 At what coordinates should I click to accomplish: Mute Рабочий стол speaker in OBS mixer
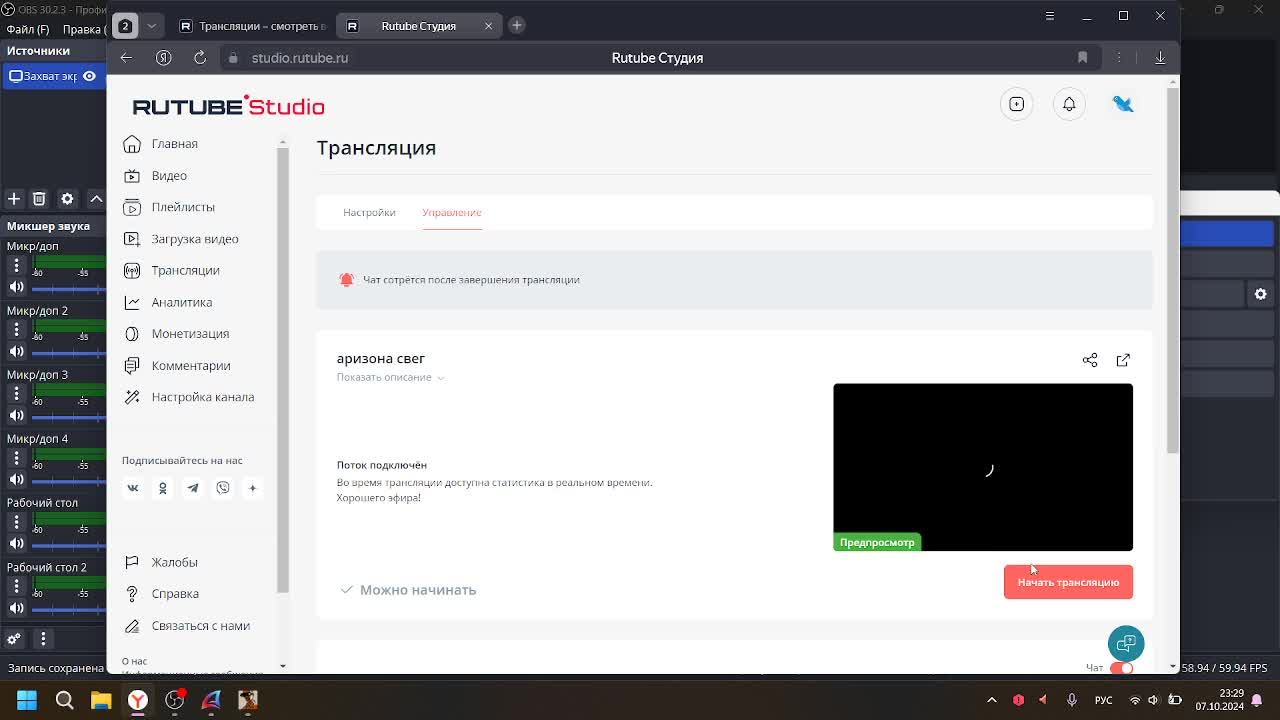click(x=16, y=543)
